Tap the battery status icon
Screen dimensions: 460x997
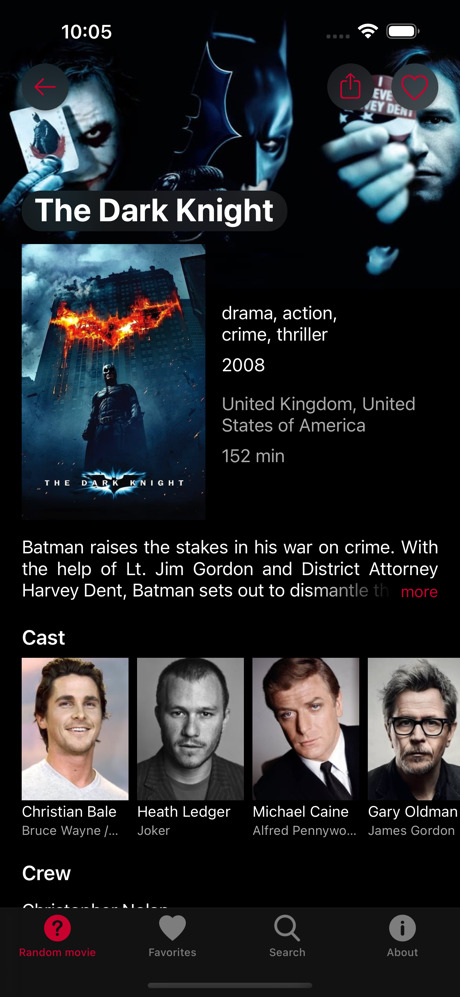(403, 31)
